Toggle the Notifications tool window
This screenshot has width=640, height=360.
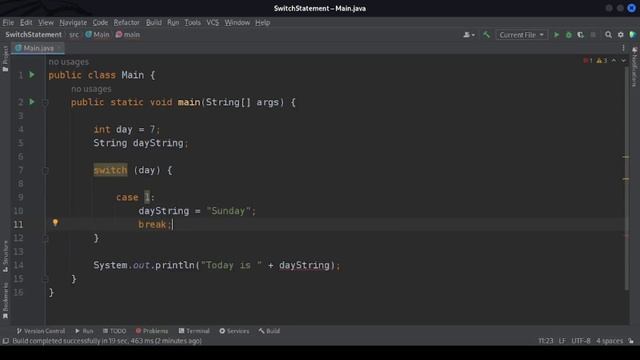pyautogui.click(x=634, y=67)
